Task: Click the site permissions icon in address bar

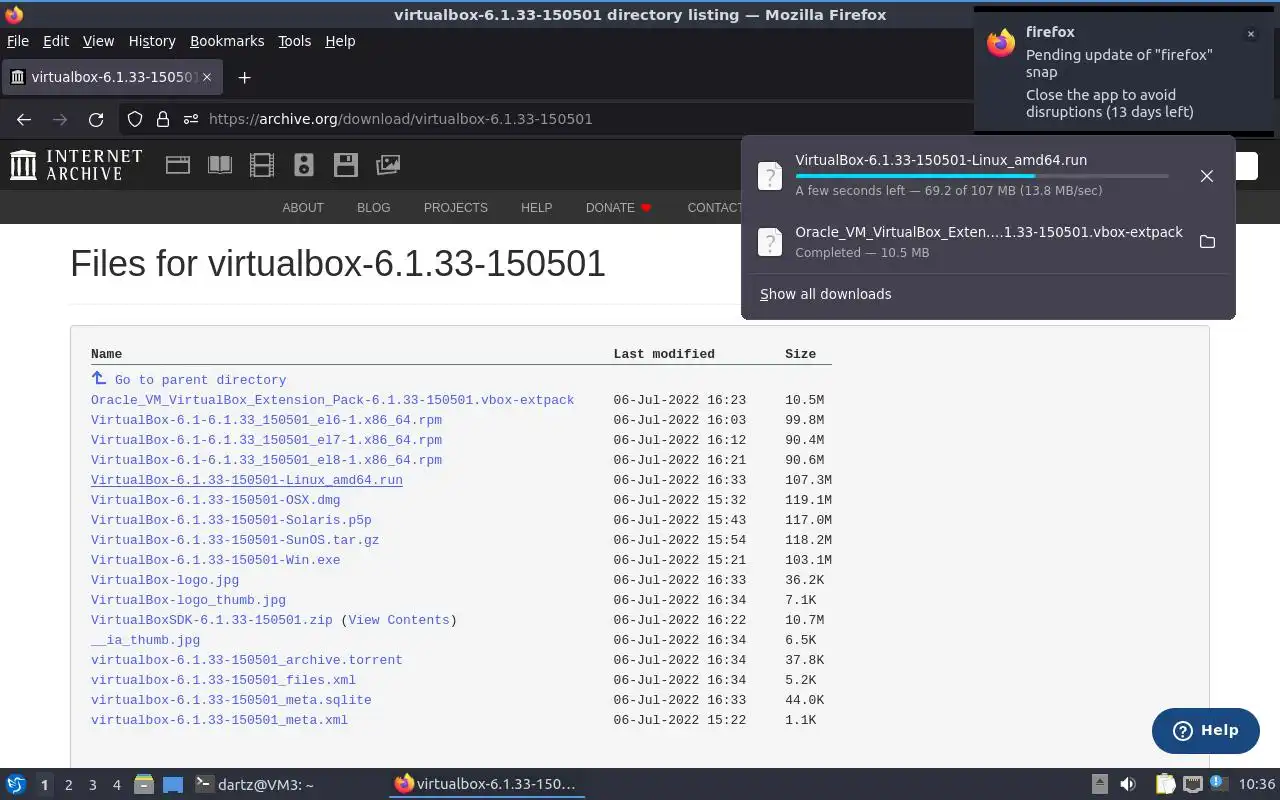Action: pos(191,119)
